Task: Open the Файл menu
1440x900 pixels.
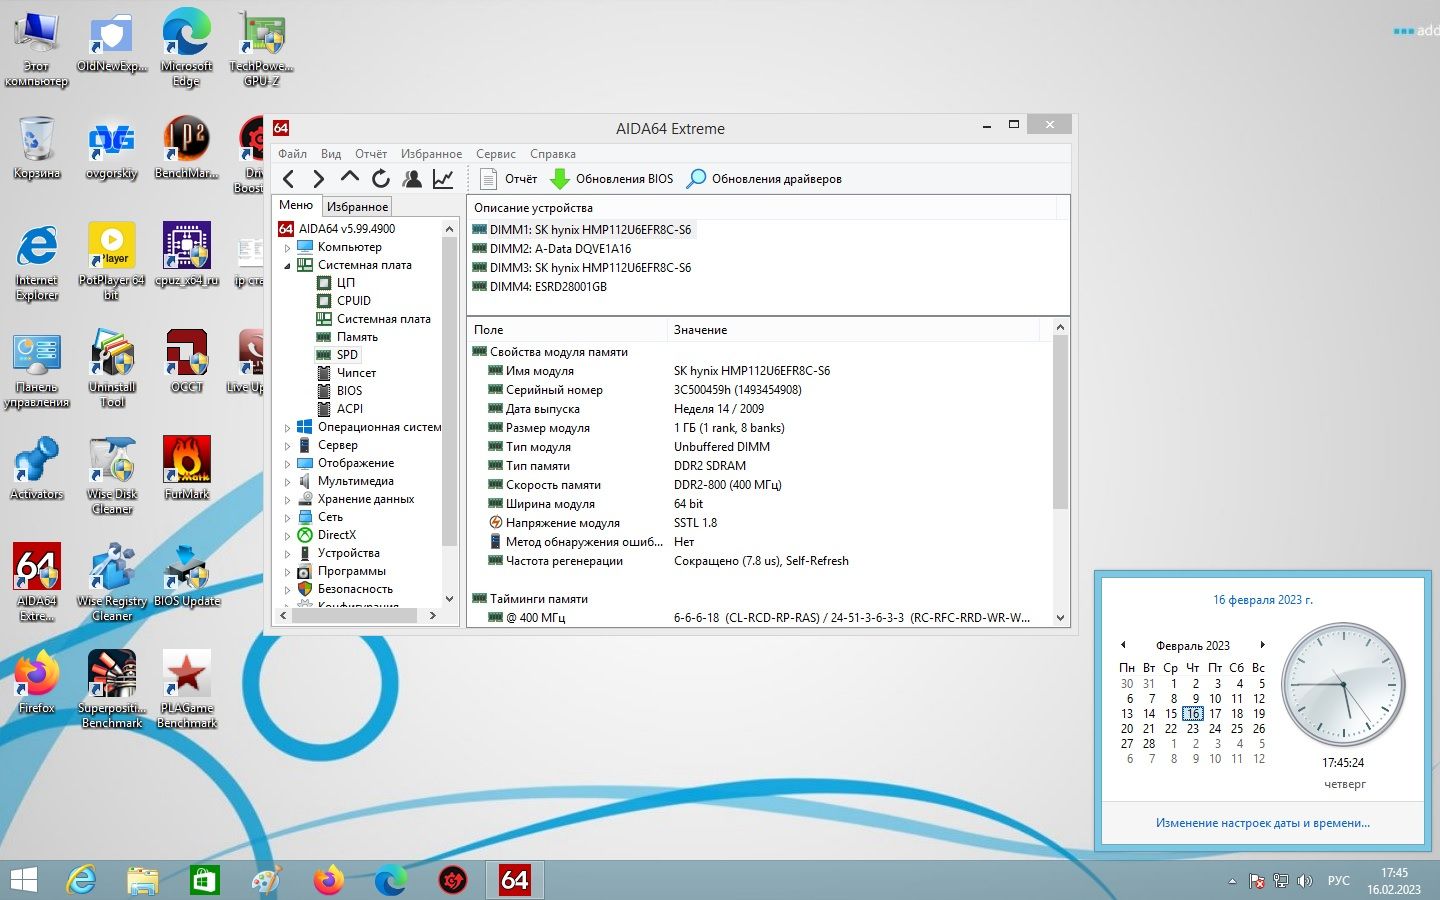Action: pyautogui.click(x=292, y=154)
